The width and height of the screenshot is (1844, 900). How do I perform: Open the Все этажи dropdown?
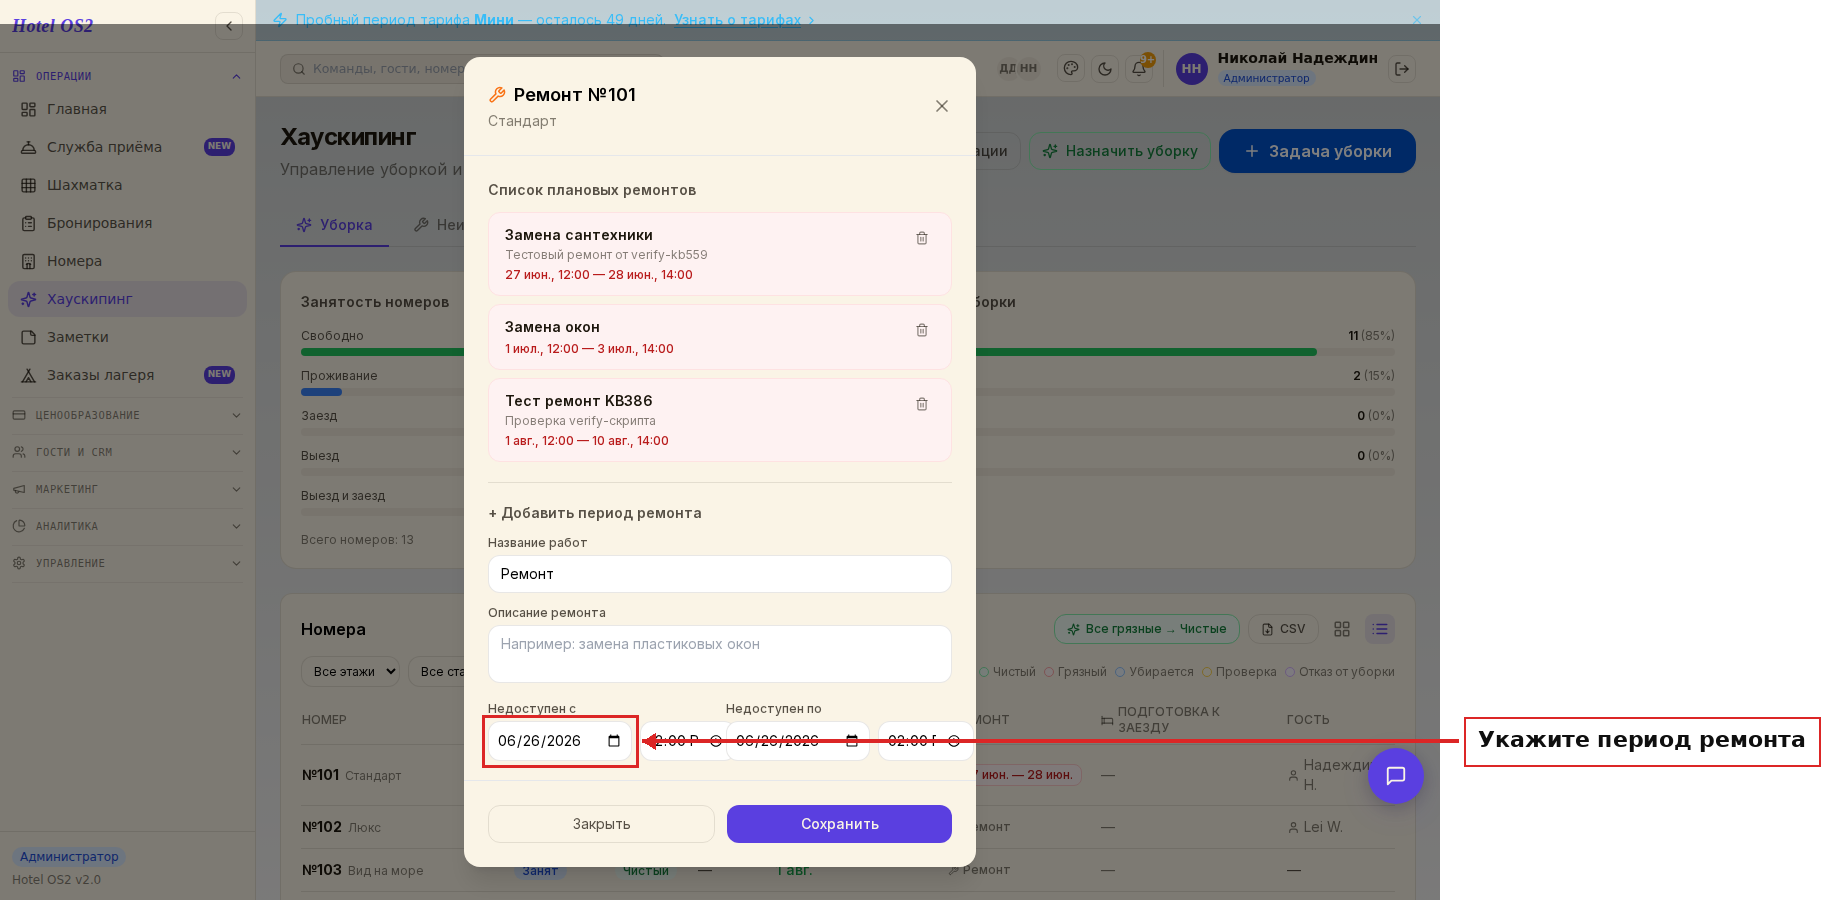click(x=351, y=672)
